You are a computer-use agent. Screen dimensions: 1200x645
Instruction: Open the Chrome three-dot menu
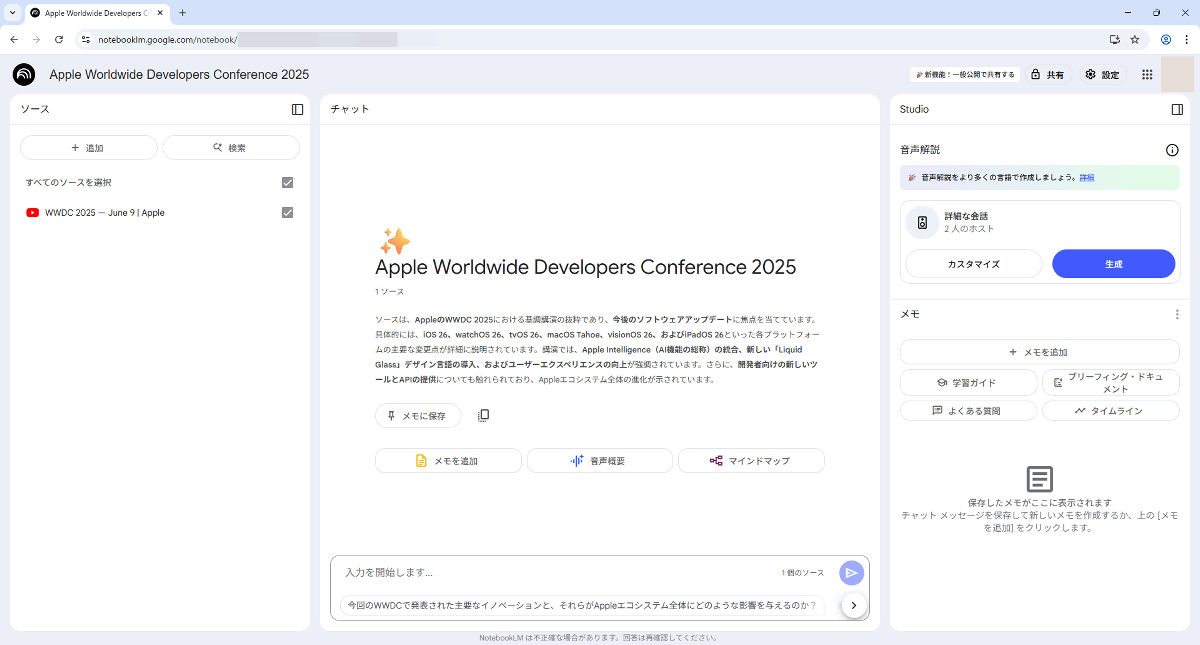pyautogui.click(x=1187, y=39)
